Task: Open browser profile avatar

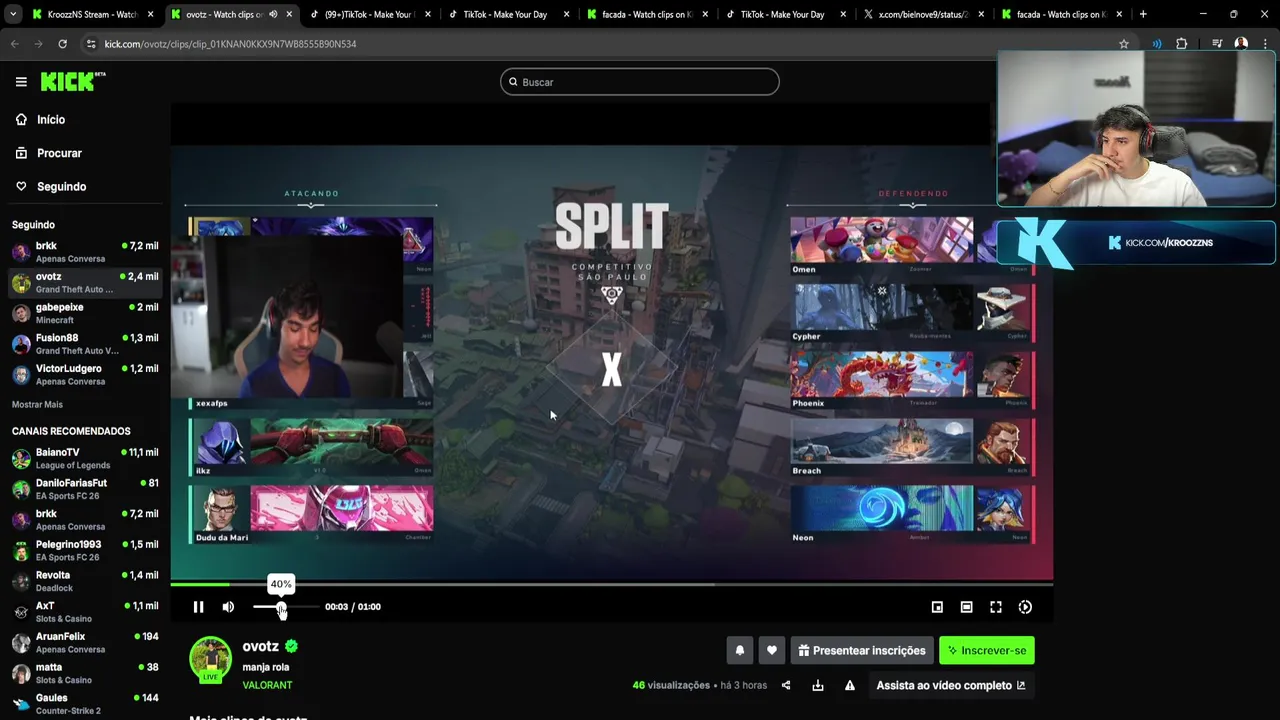Action: [x=1241, y=44]
